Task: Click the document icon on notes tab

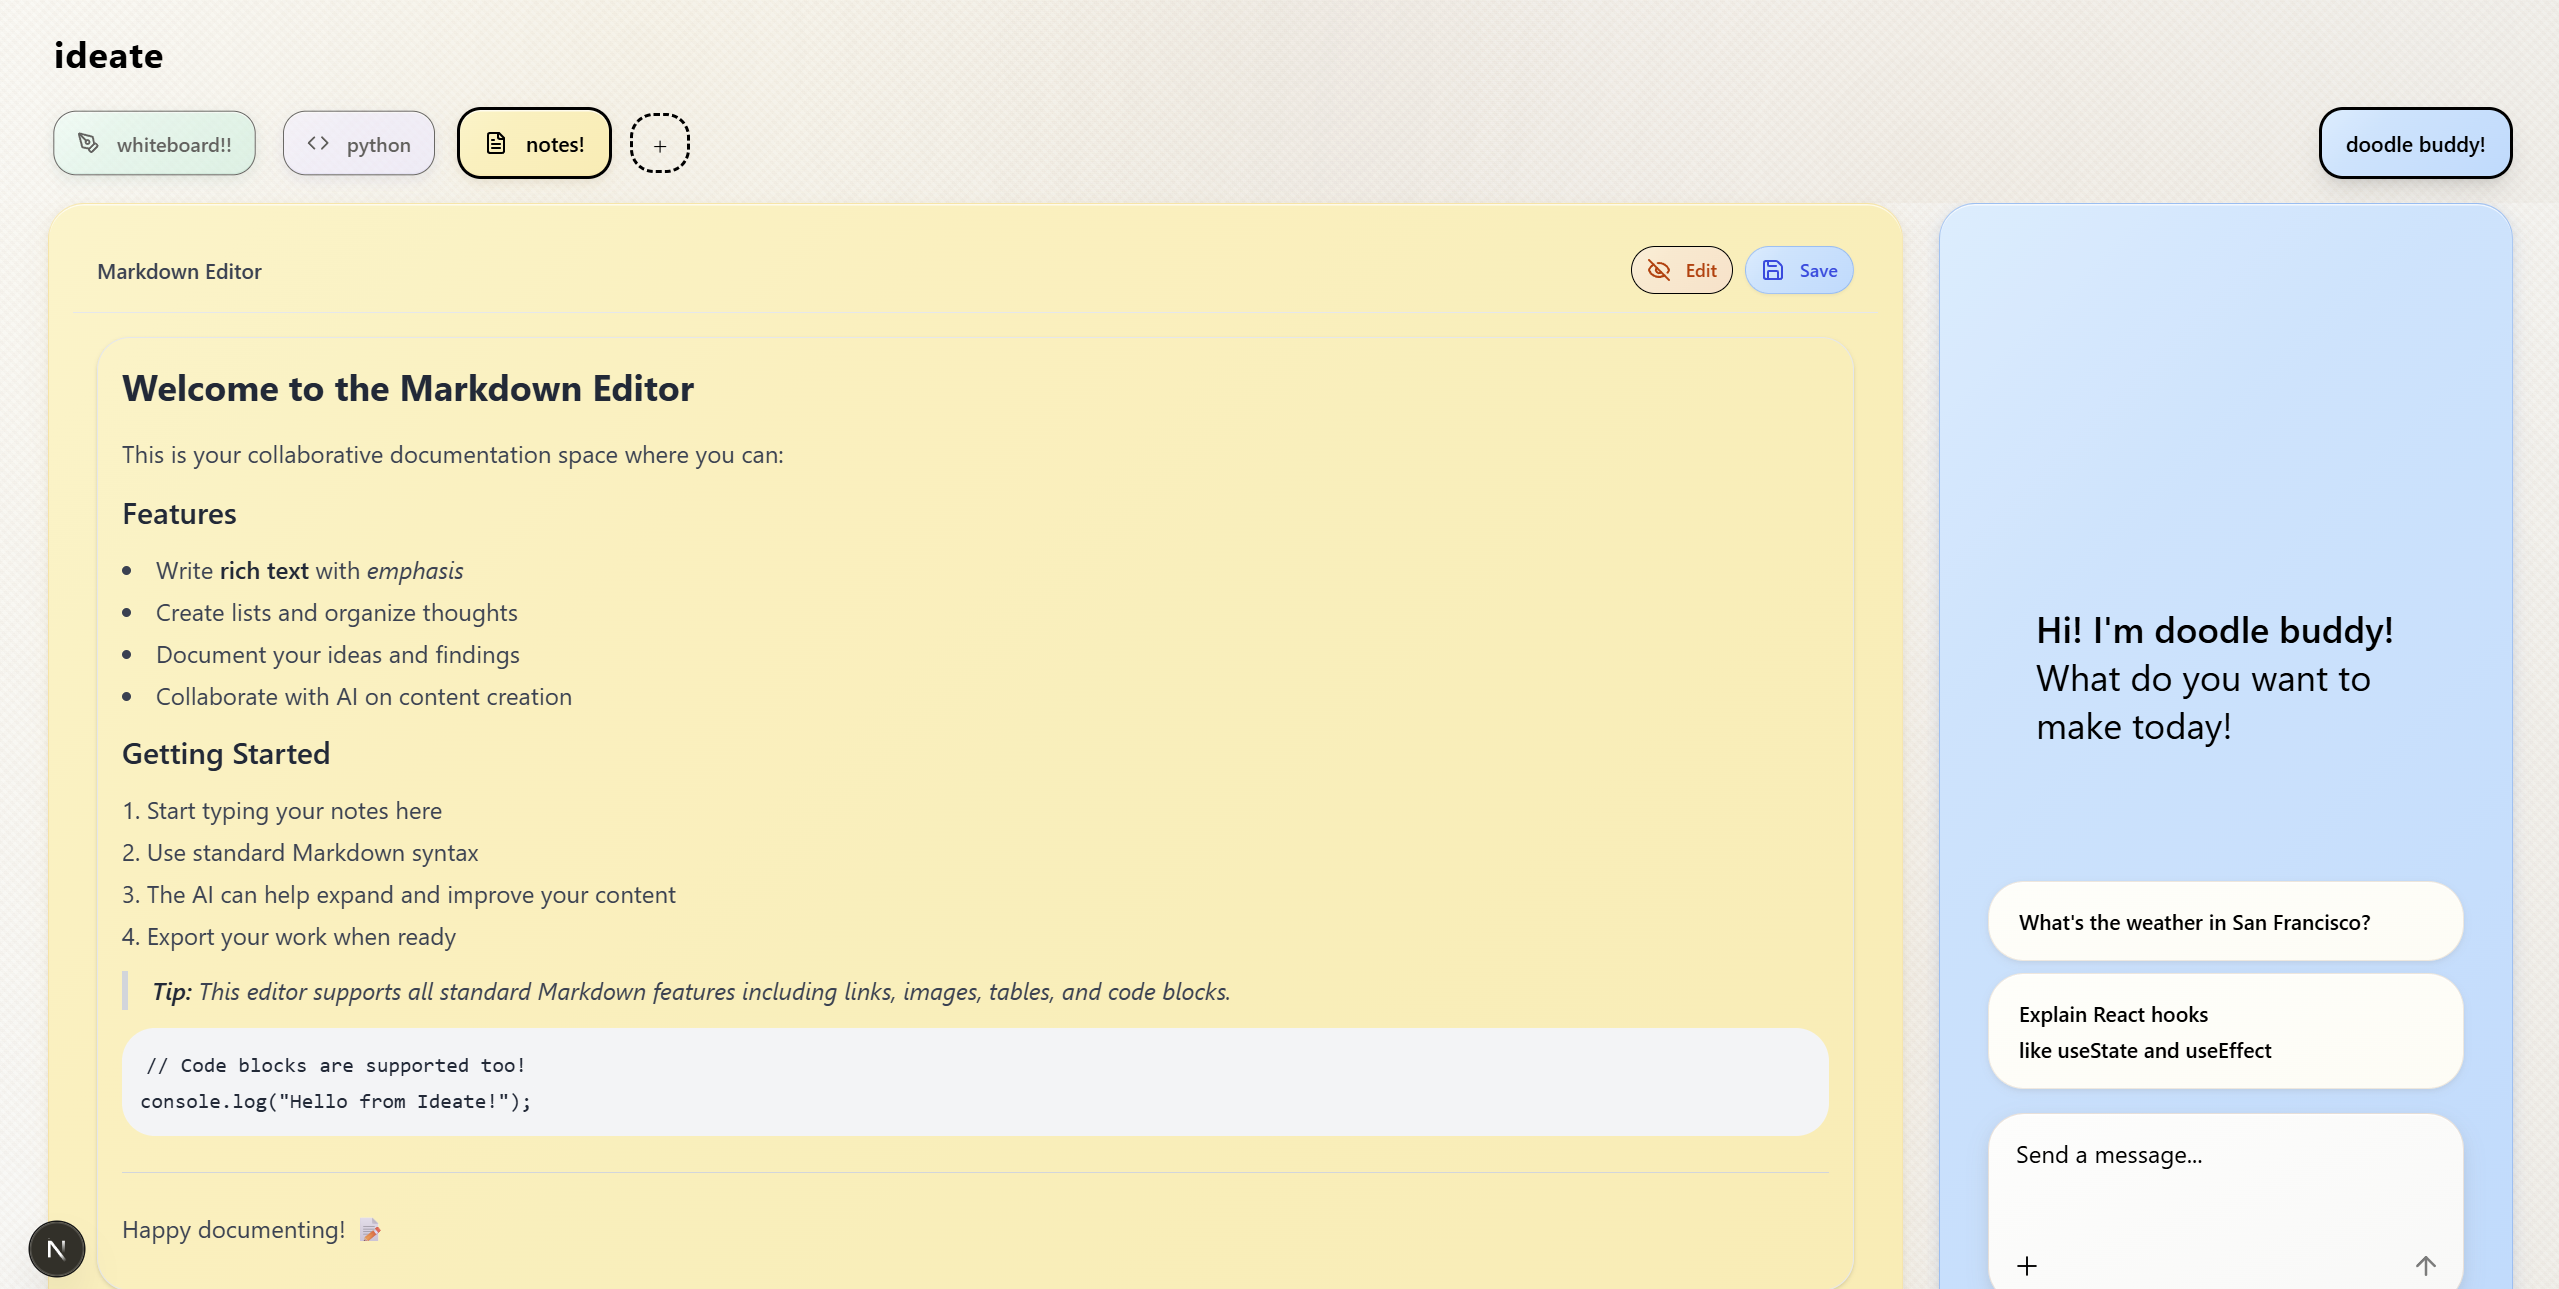Action: (x=496, y=143)
